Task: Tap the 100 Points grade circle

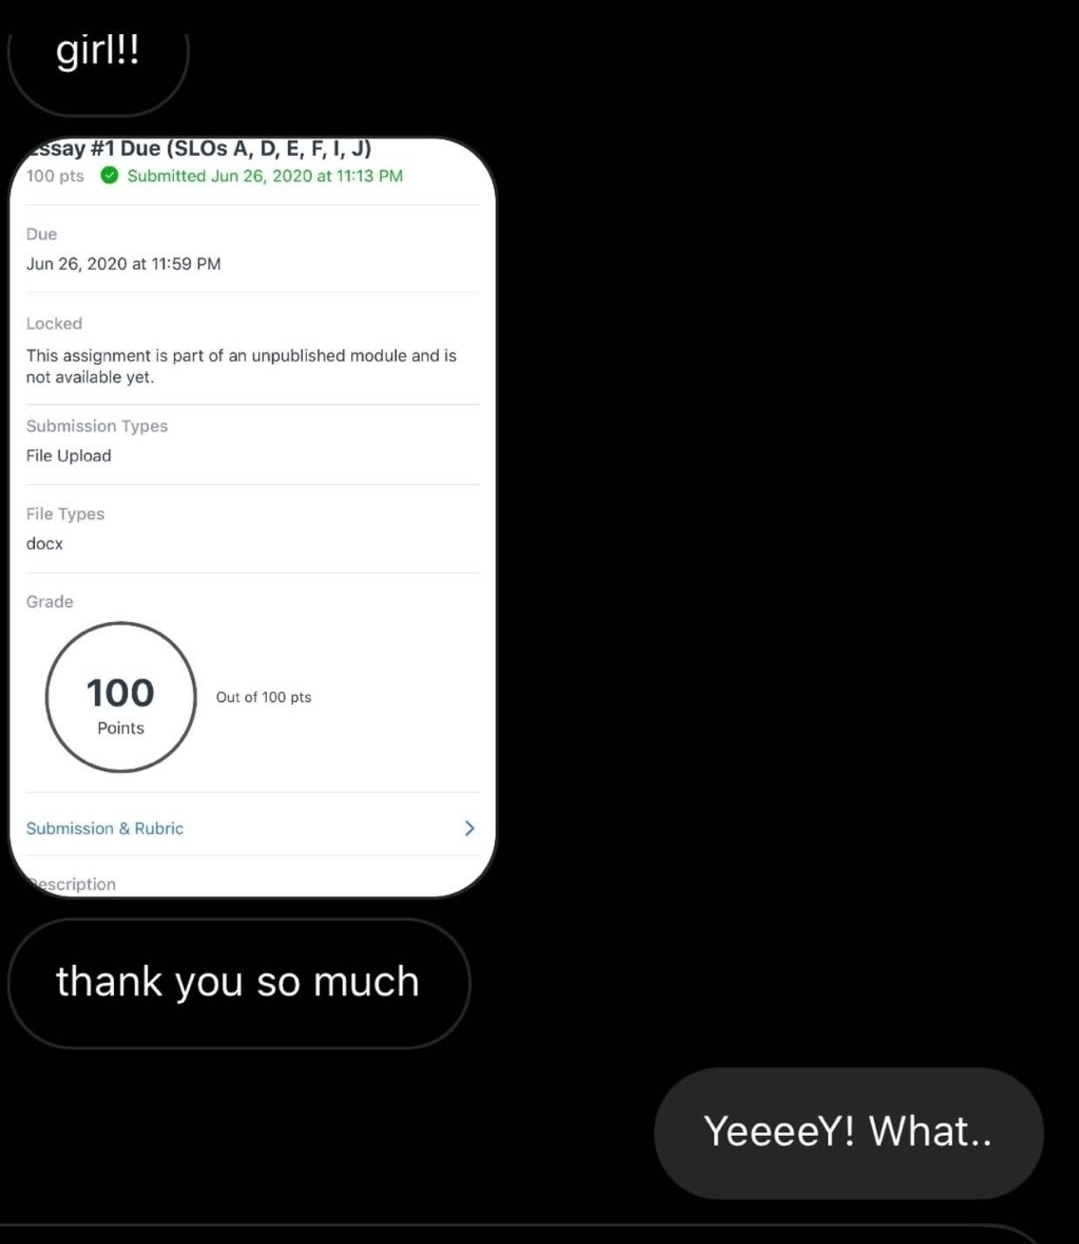Action: pos(121,697)
